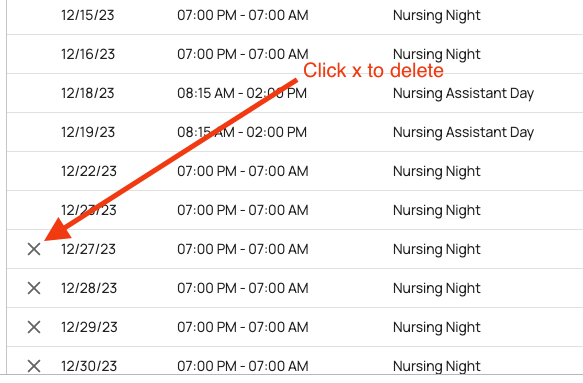Click Nursing Night on the 12/29/23 row
The height and width of the screenshot is (383, 583).
(437, 328)
